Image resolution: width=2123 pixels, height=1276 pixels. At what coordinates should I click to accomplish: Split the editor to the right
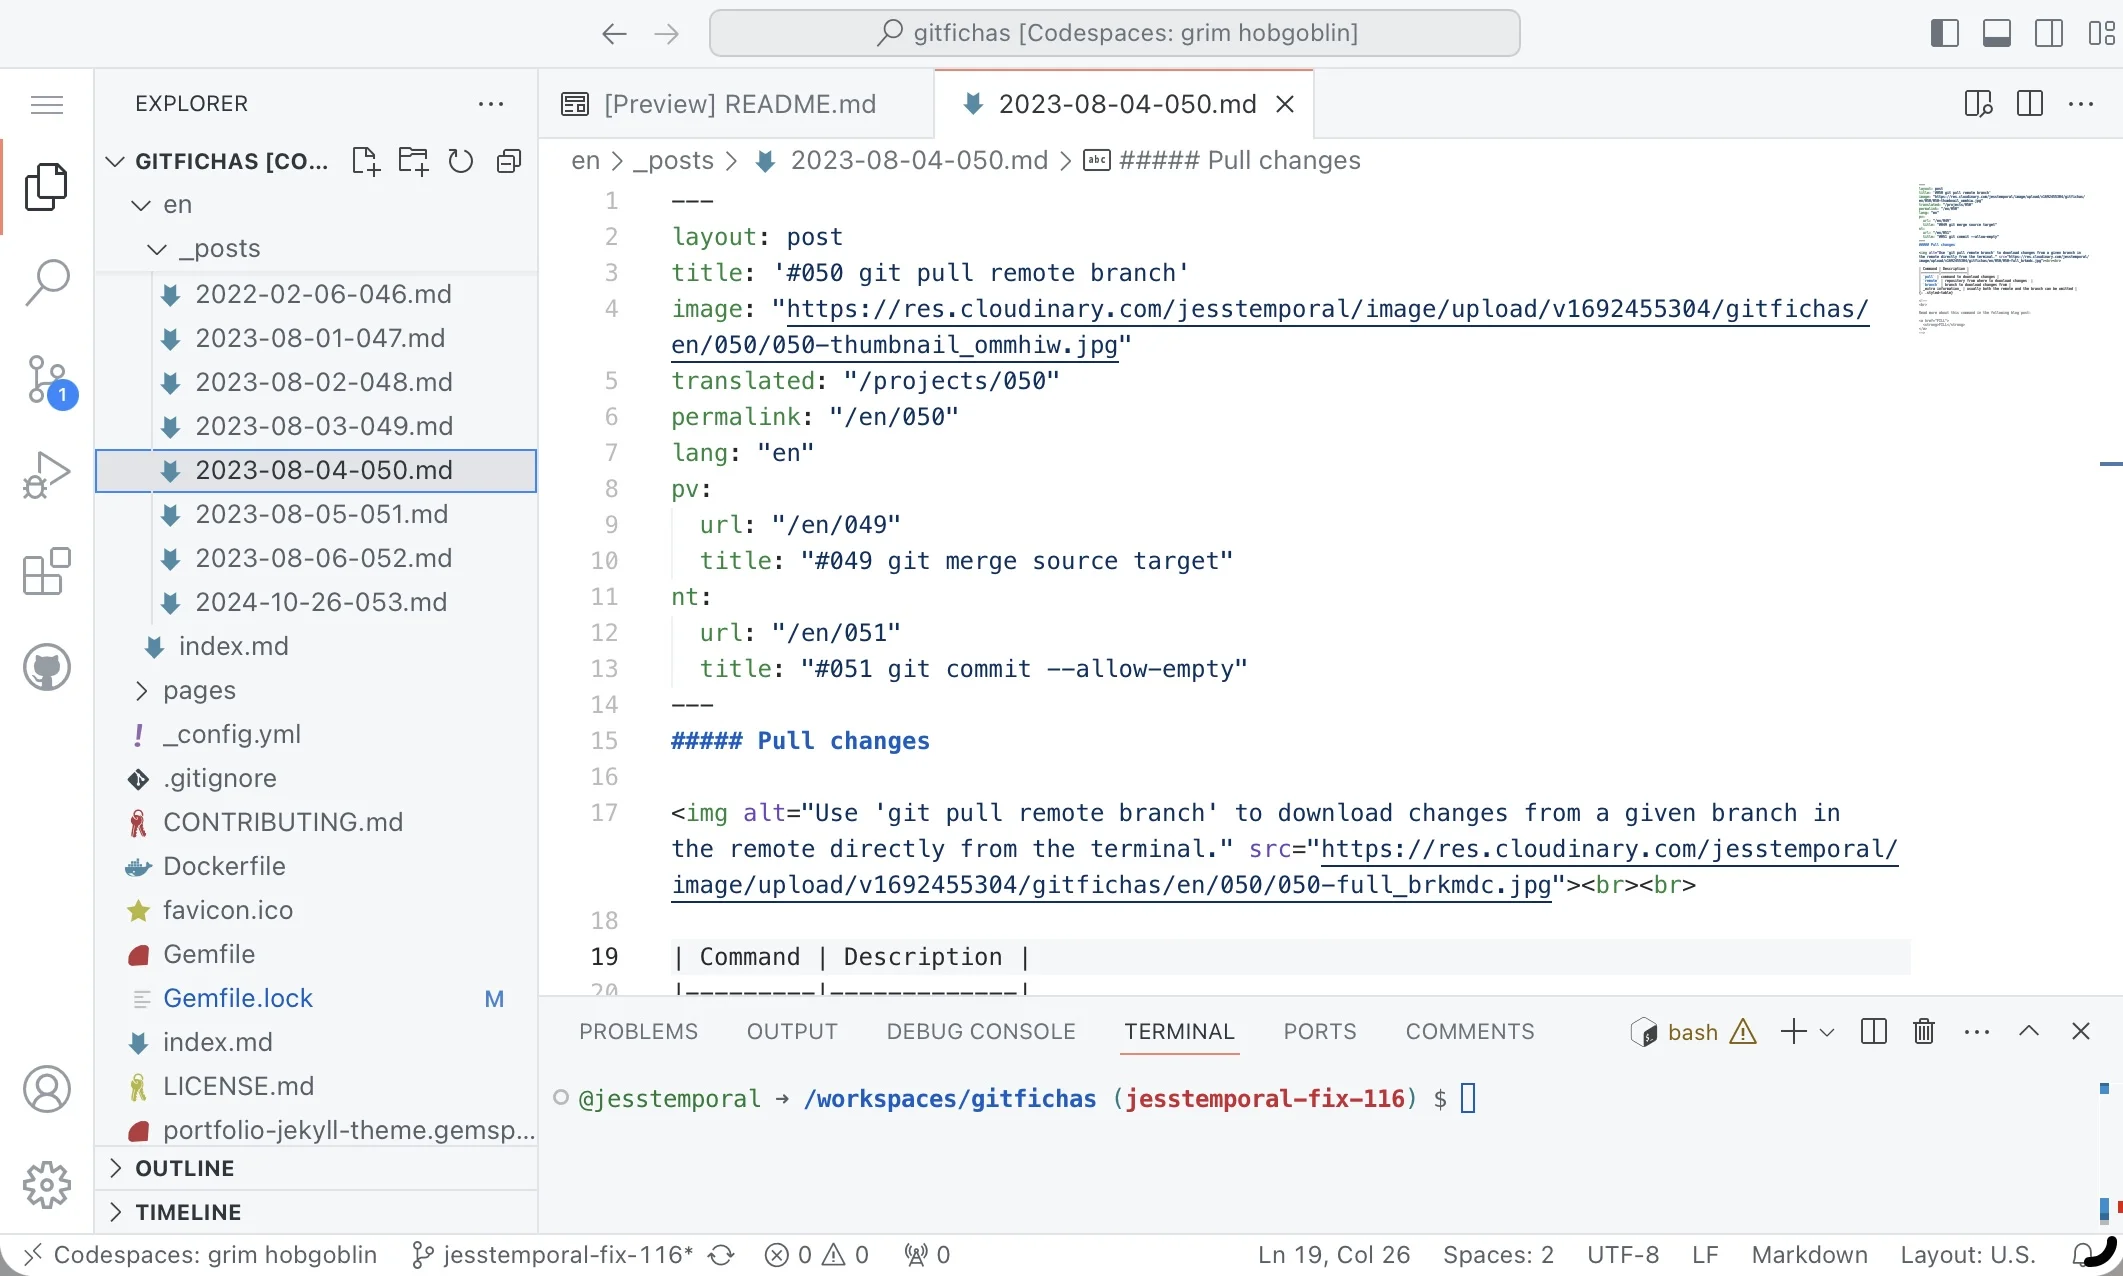[x=2029, y=103]
